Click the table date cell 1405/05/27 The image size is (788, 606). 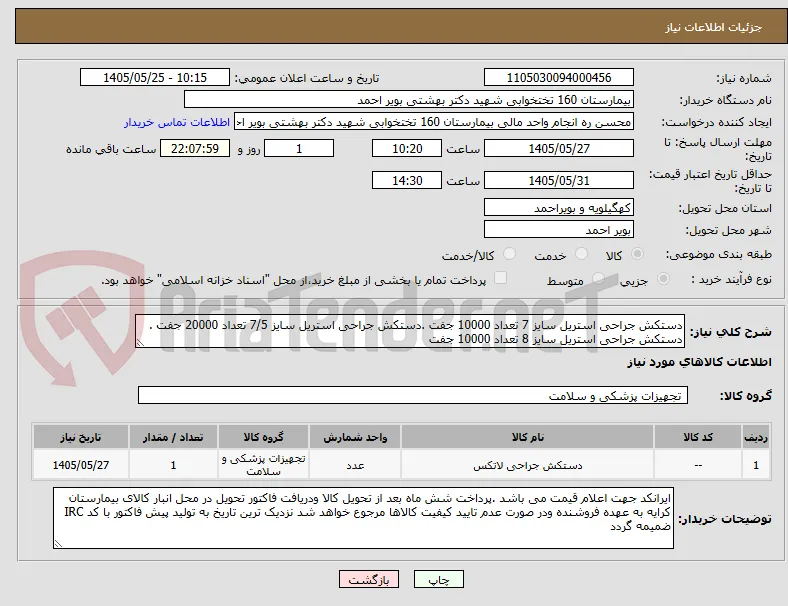pyautogui.click(x=81, y=465)
